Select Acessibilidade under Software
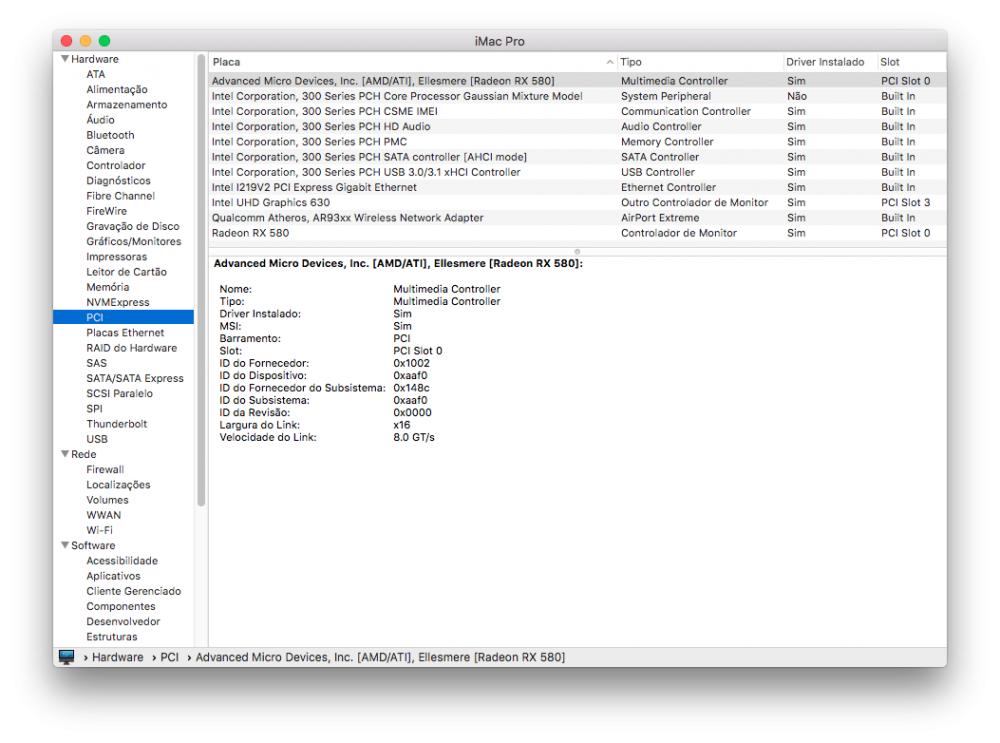 [123, 561]
